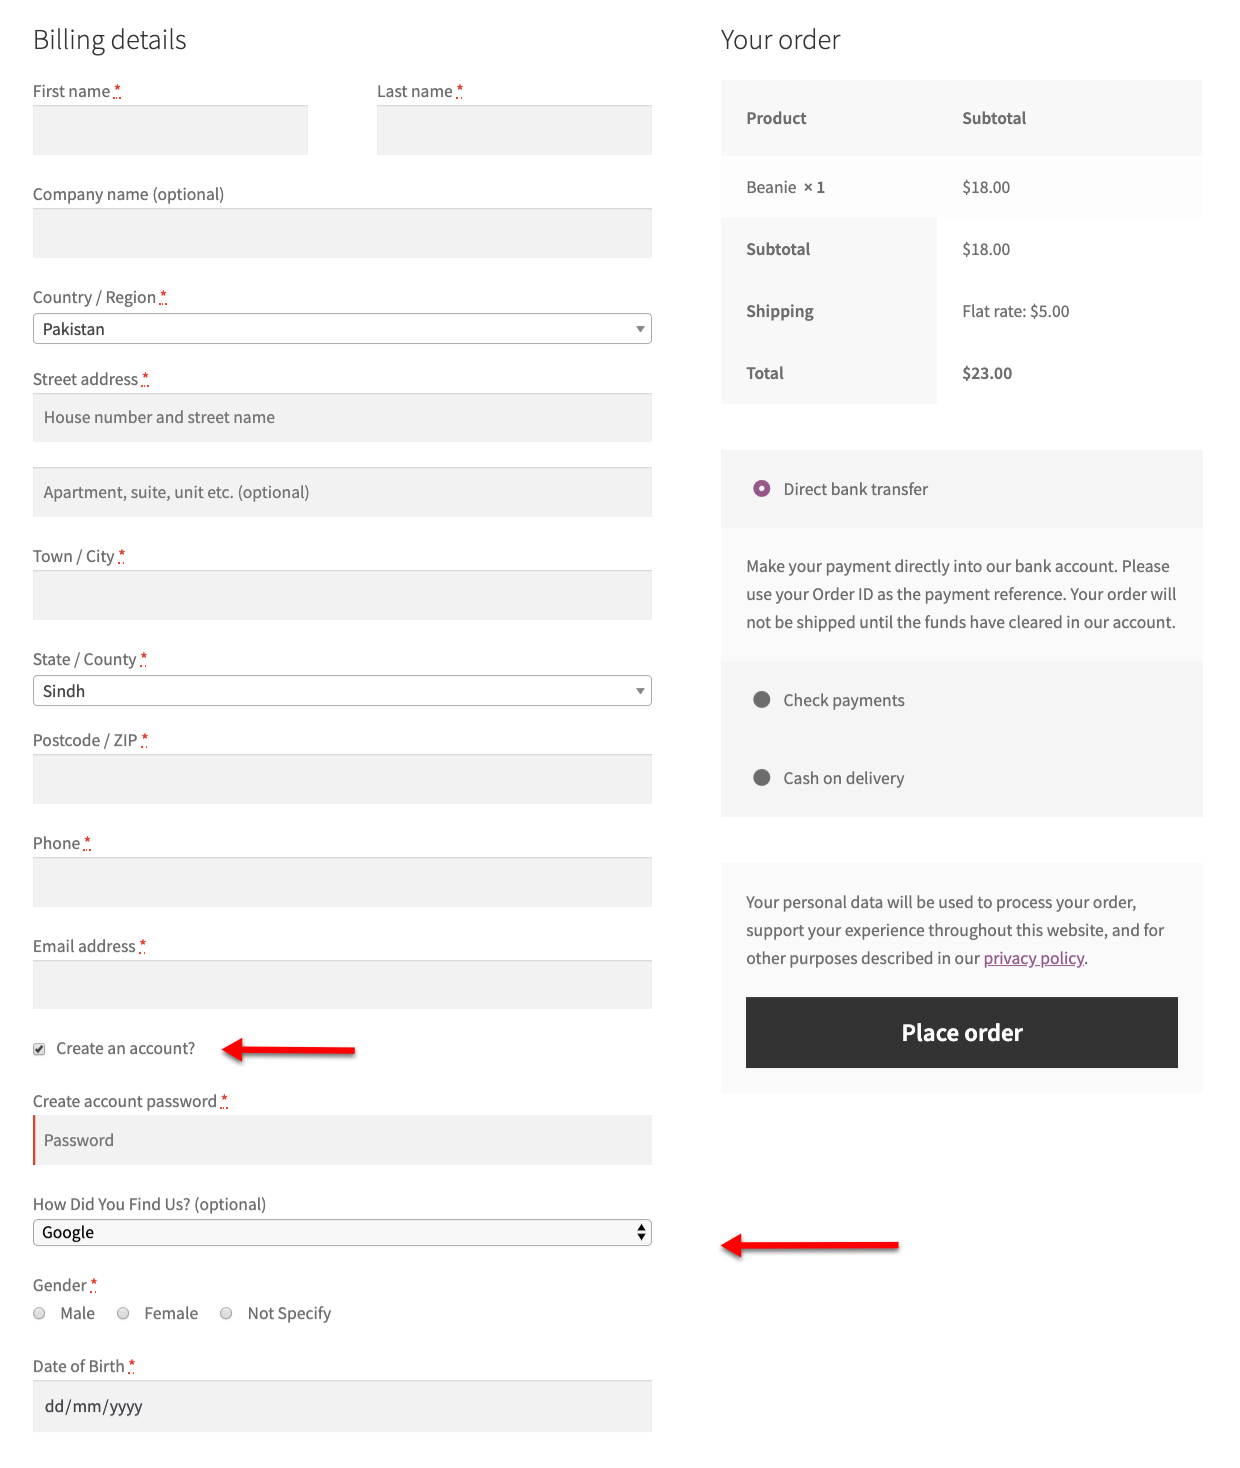Click the Apartment, suite, unit field
Viewport: 1240px width, 1468px height.
pos(342,492)
